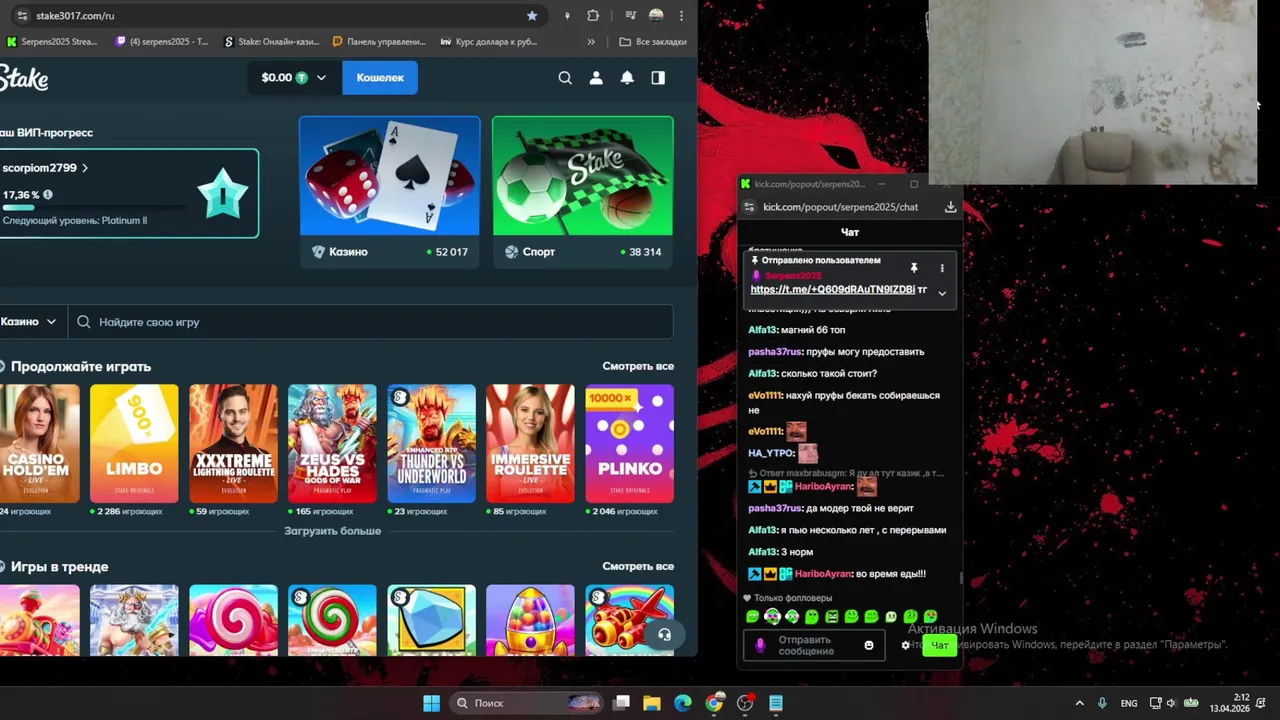
Task: Open Task View on taskbar
Action: (621, 703)
